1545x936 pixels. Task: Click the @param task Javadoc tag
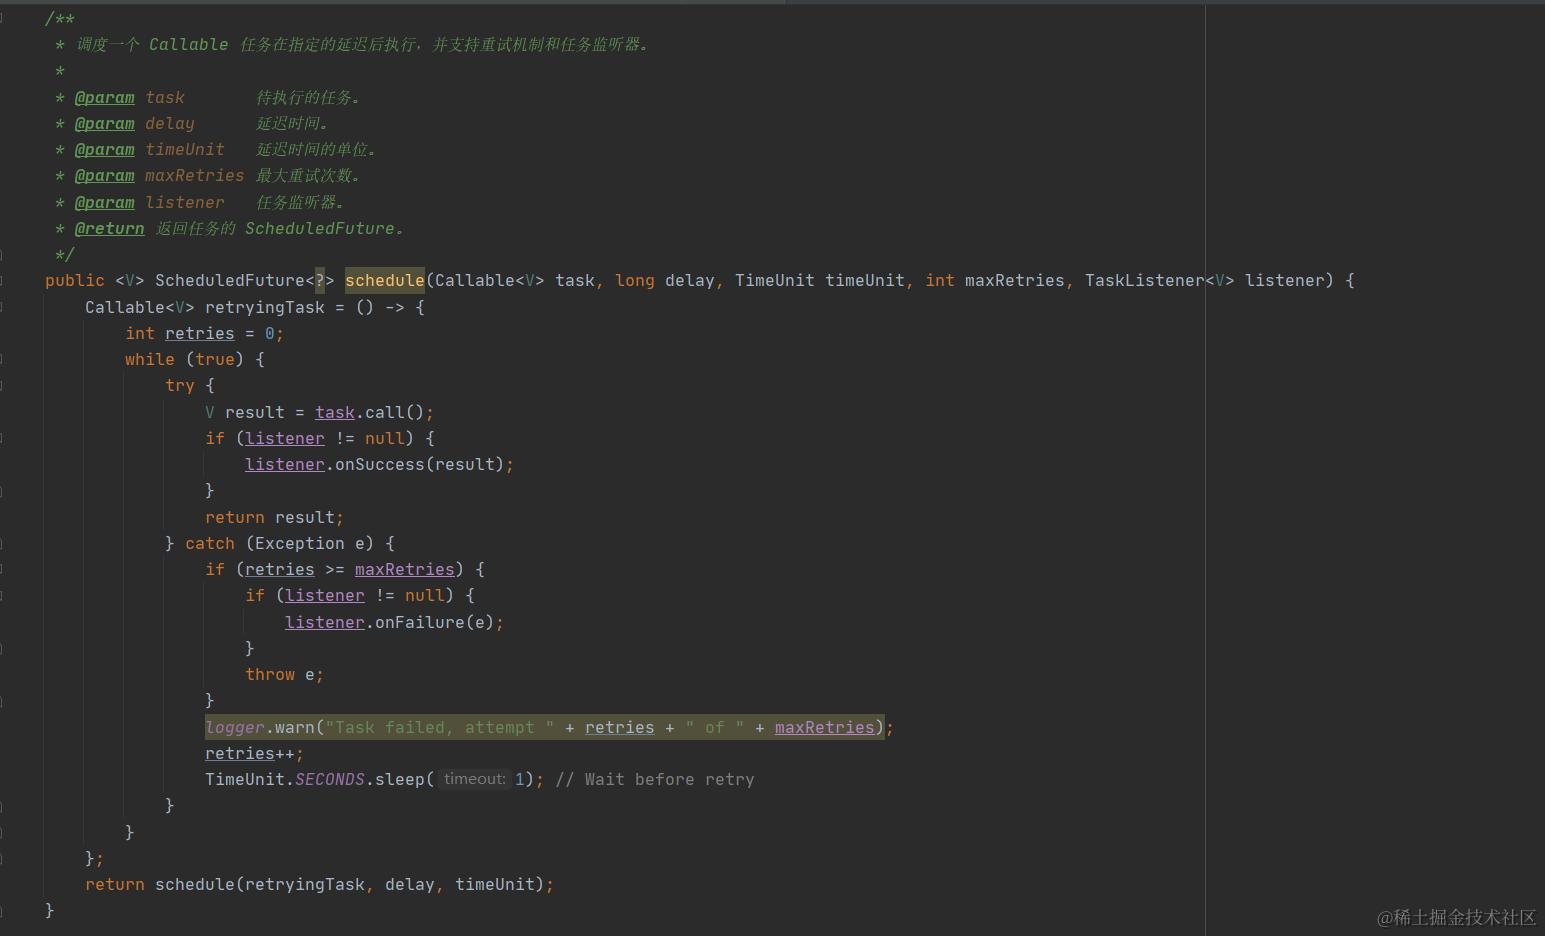click(x=105, y=98)
